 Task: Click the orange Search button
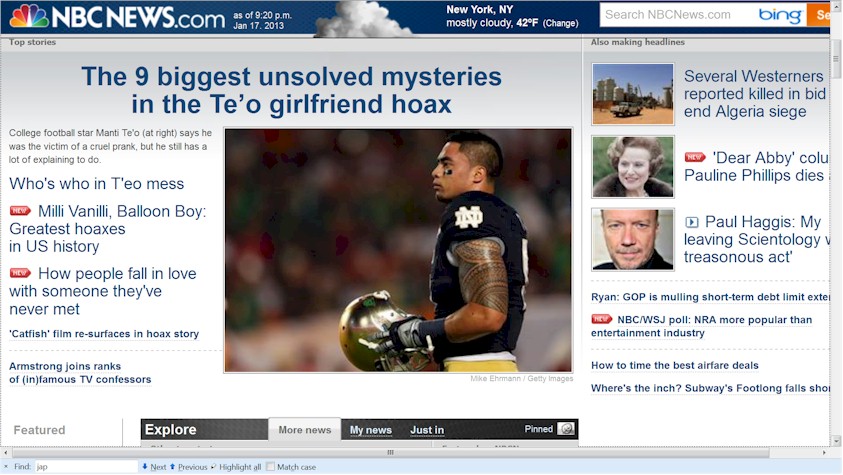click(x=819, y=15)
